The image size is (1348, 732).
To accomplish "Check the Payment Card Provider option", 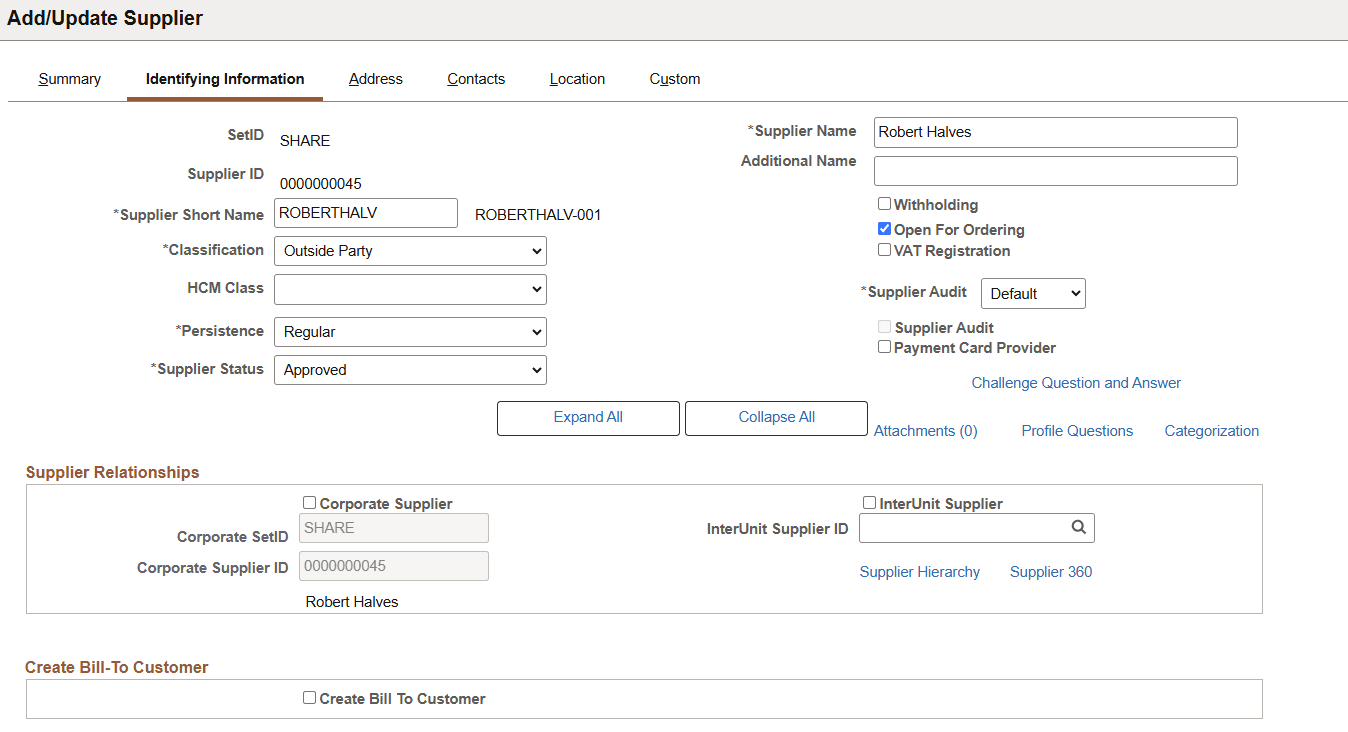I will (x=884, y=346).
